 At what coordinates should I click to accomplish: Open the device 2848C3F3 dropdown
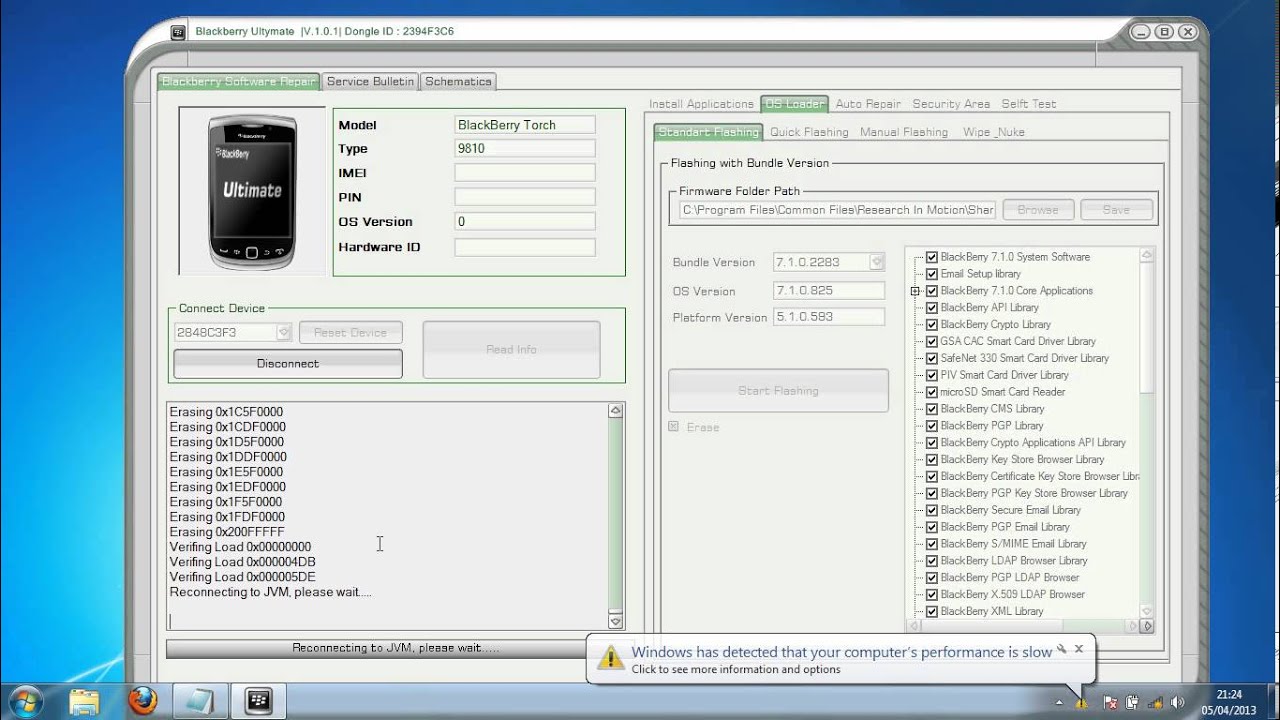[283, 332]
